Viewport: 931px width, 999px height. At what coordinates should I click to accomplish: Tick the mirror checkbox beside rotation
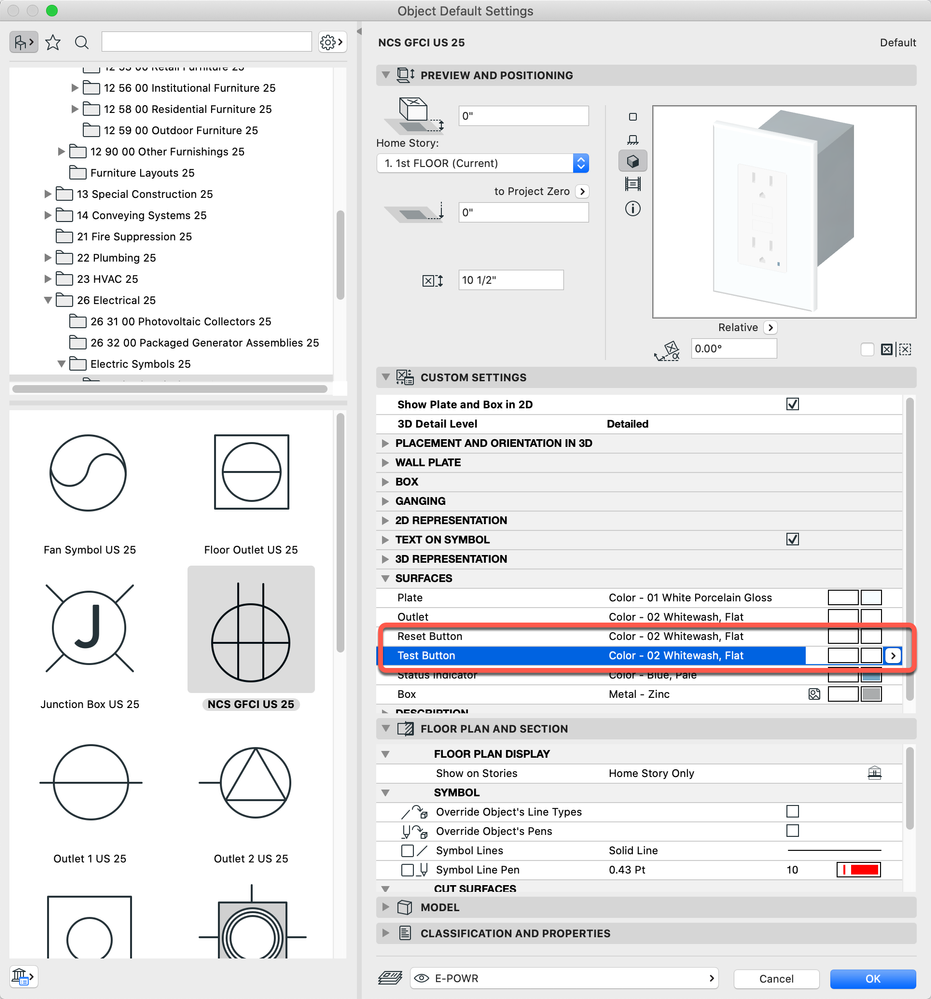point(867,349)
